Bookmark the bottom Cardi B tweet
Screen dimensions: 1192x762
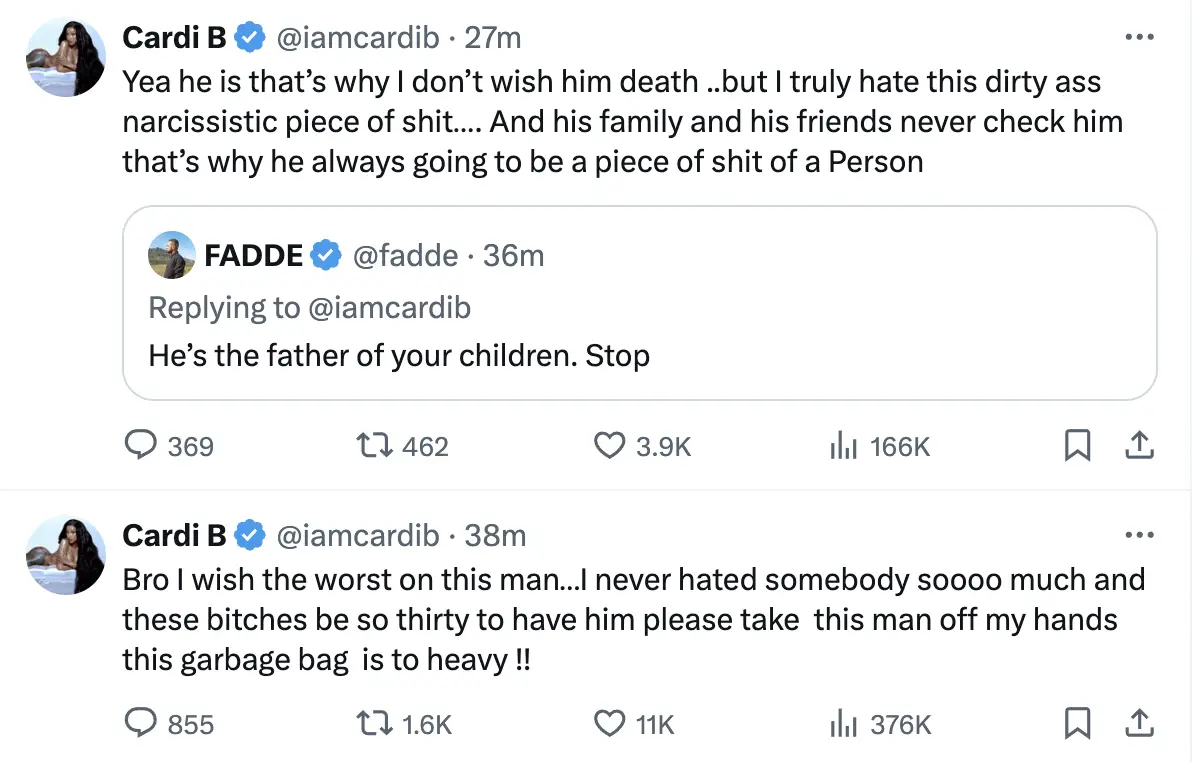click(1078, 723)
